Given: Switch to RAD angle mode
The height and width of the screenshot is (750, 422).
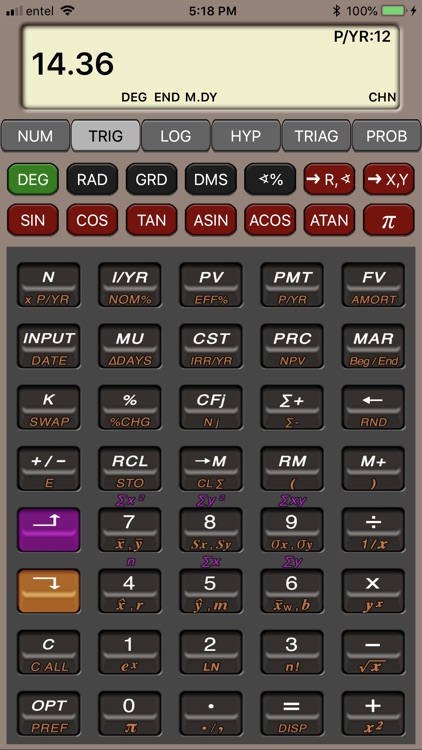Looking at the screenshot, I should click(92, 179).
